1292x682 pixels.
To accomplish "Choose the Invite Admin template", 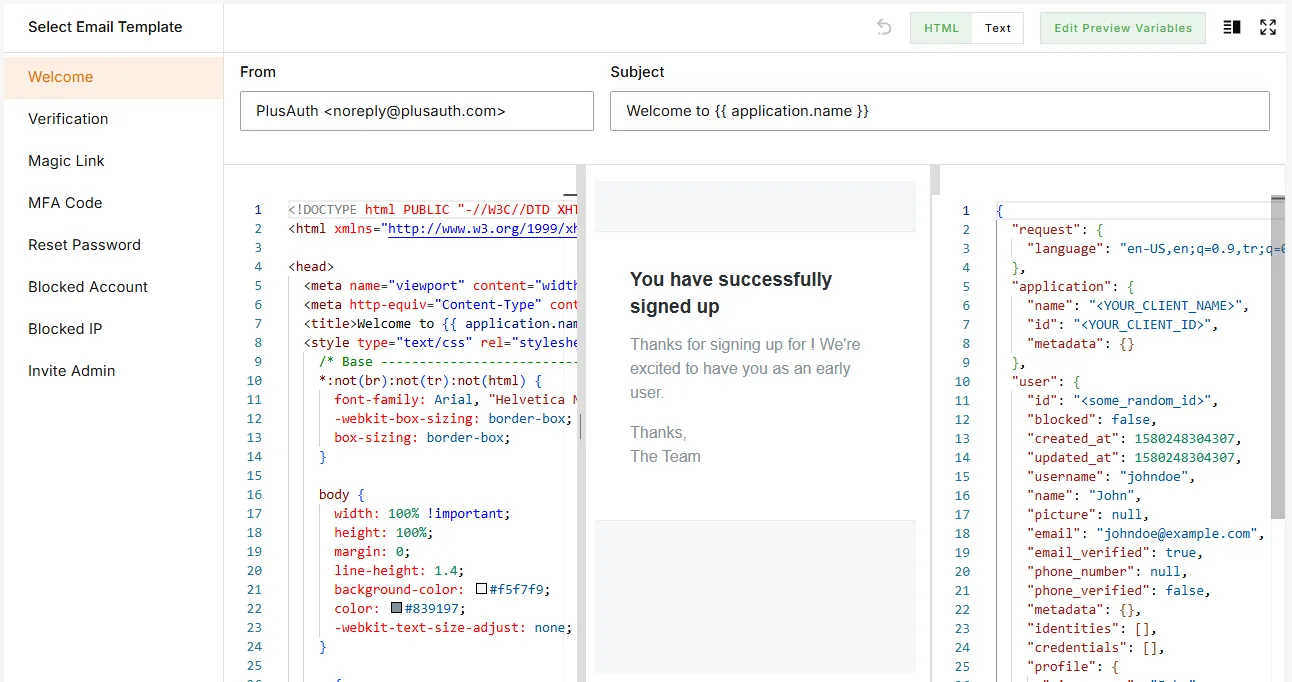I will pyautogui.click(x=71, y=371).
